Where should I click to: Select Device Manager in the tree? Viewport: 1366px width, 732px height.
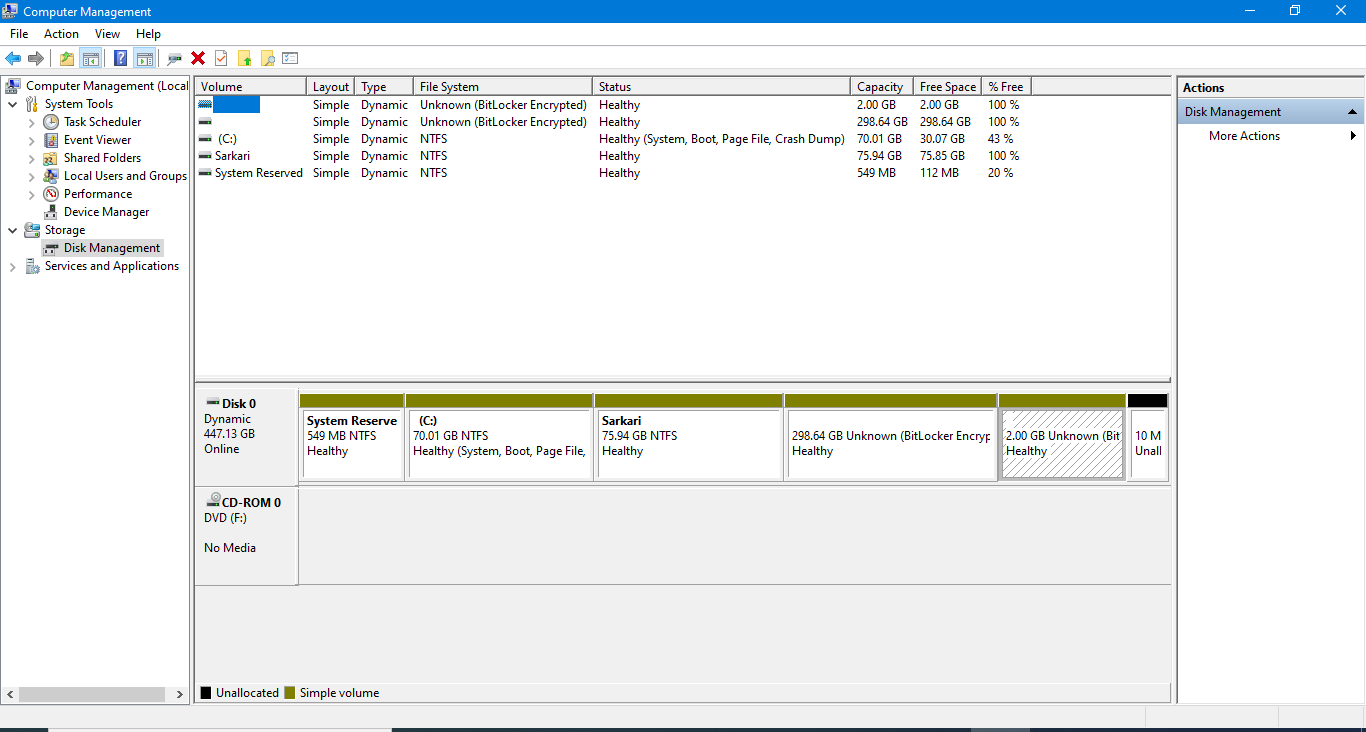(106, 212)
